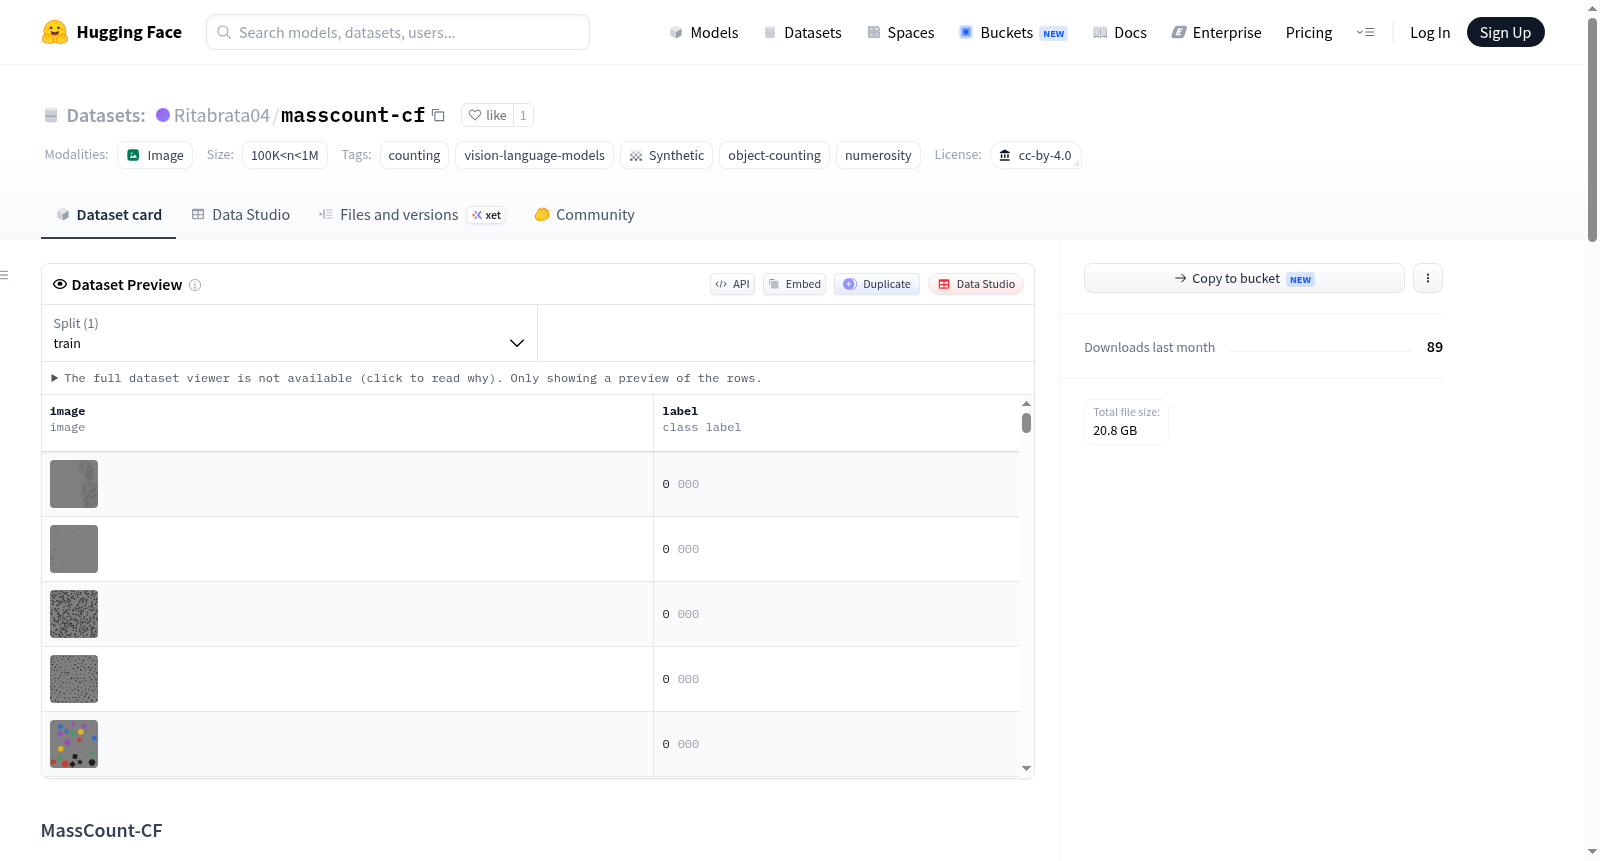
Task: Click the Synthetic tag
Action: 666,155
